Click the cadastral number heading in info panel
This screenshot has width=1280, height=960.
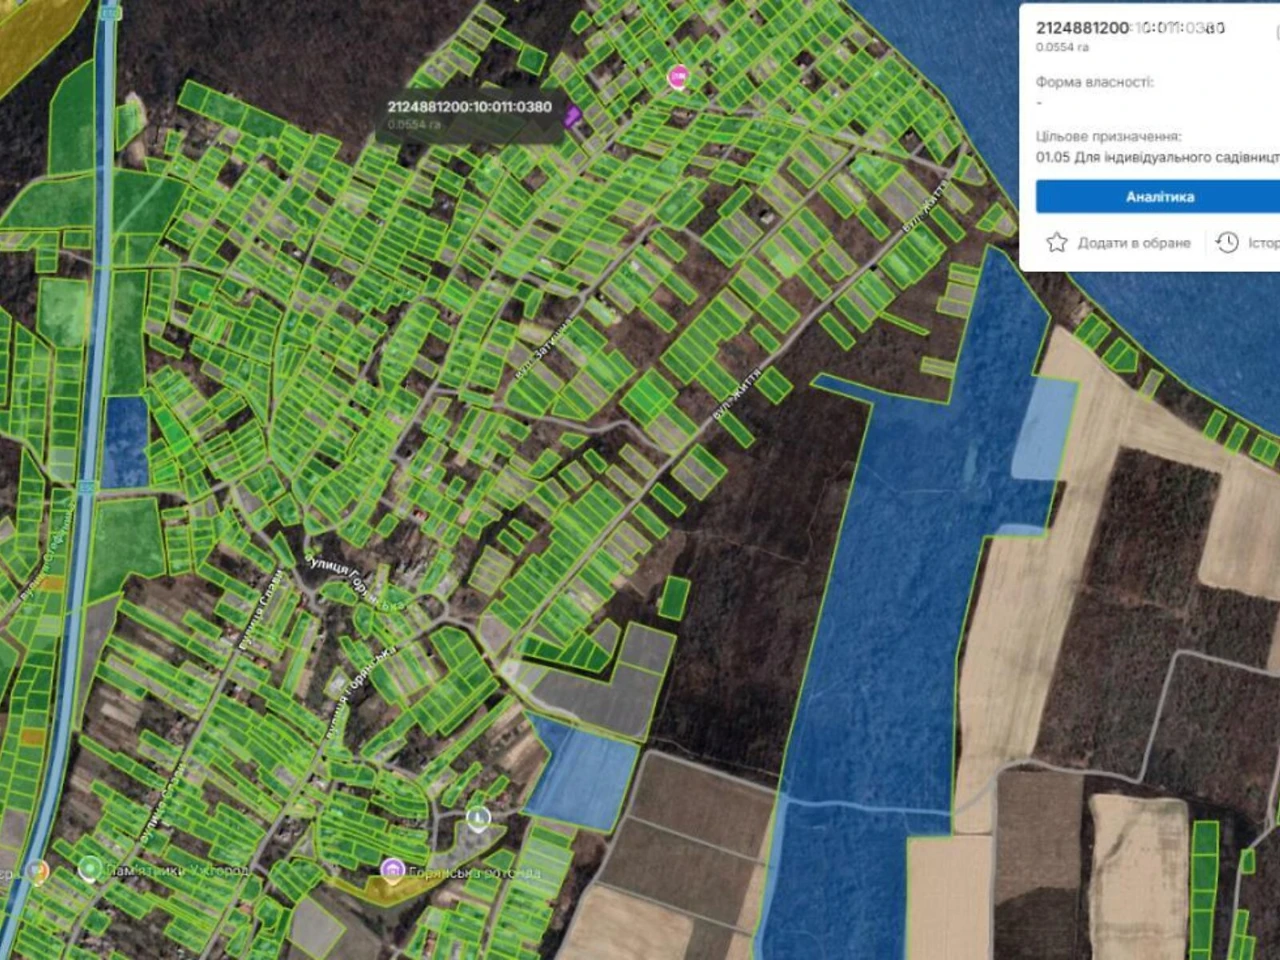click(x=1130, y=28)
